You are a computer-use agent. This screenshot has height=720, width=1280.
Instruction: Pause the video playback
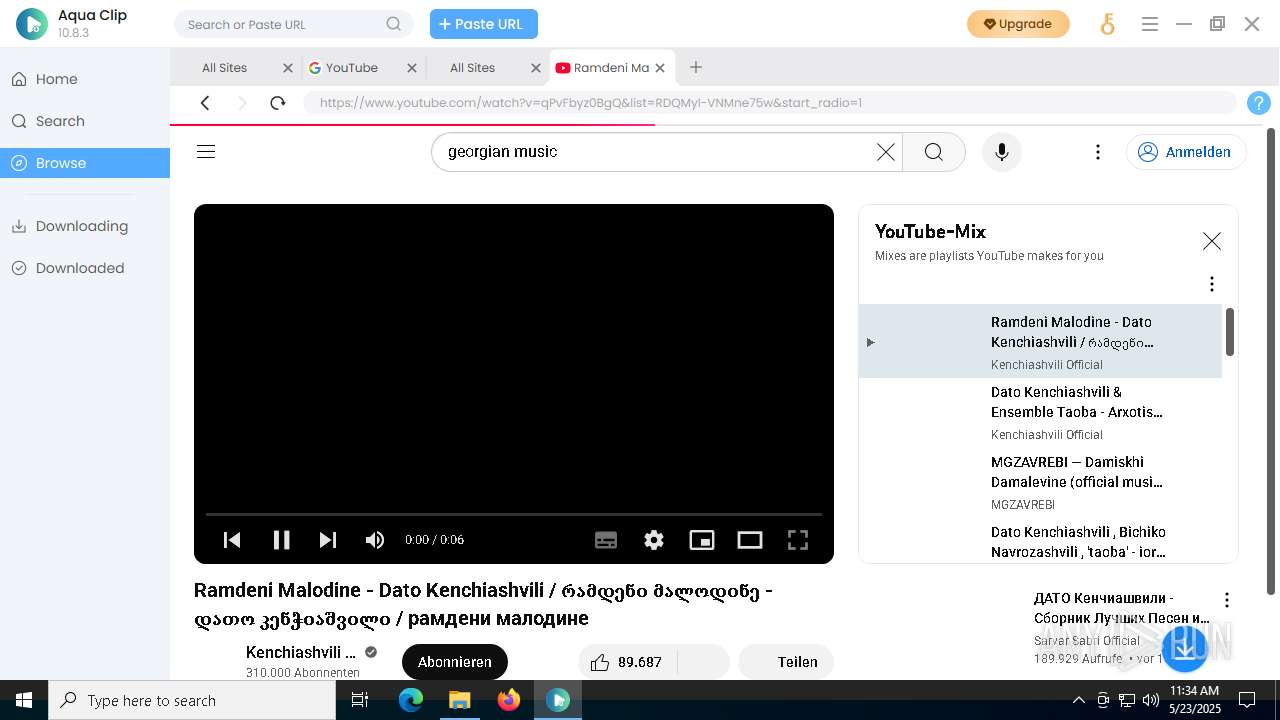point(281,540)
